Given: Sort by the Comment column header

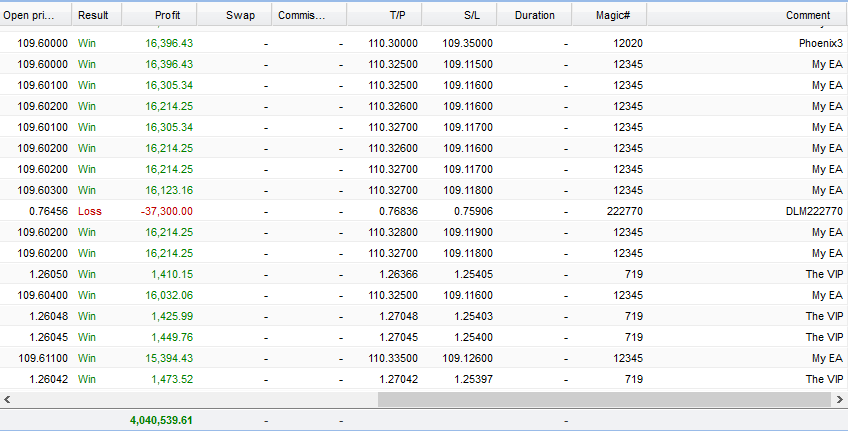Looking at the screenshot, I should (747, 15).
